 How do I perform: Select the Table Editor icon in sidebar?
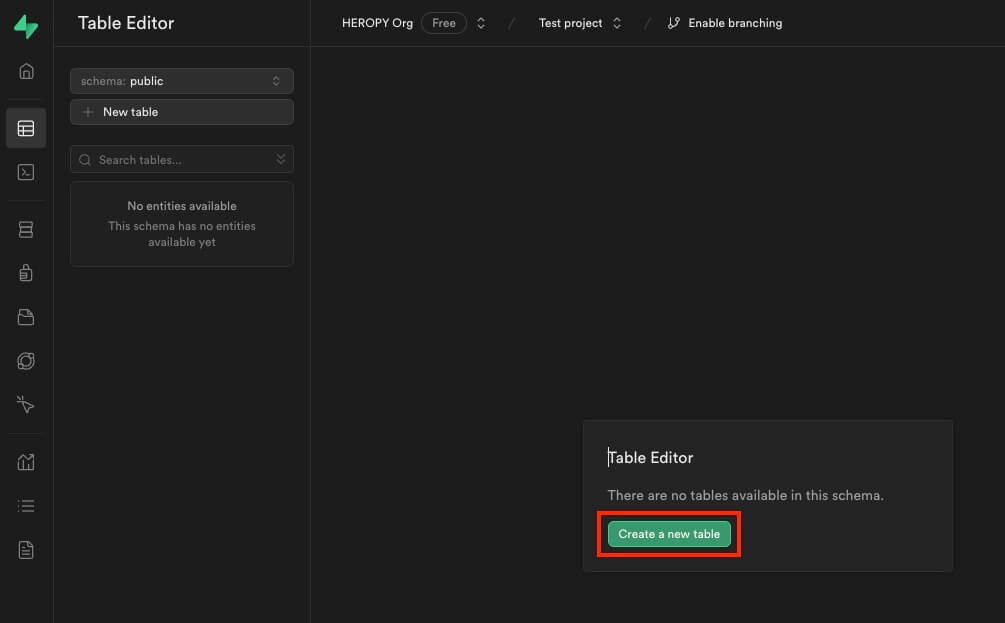pos(25,127)
